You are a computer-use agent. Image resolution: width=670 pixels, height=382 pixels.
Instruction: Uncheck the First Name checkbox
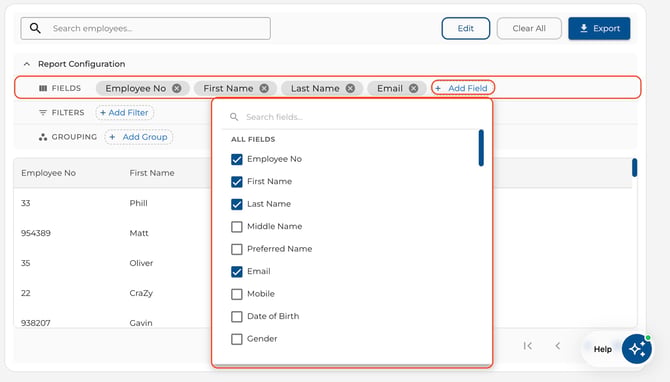[x=236, y=182]
